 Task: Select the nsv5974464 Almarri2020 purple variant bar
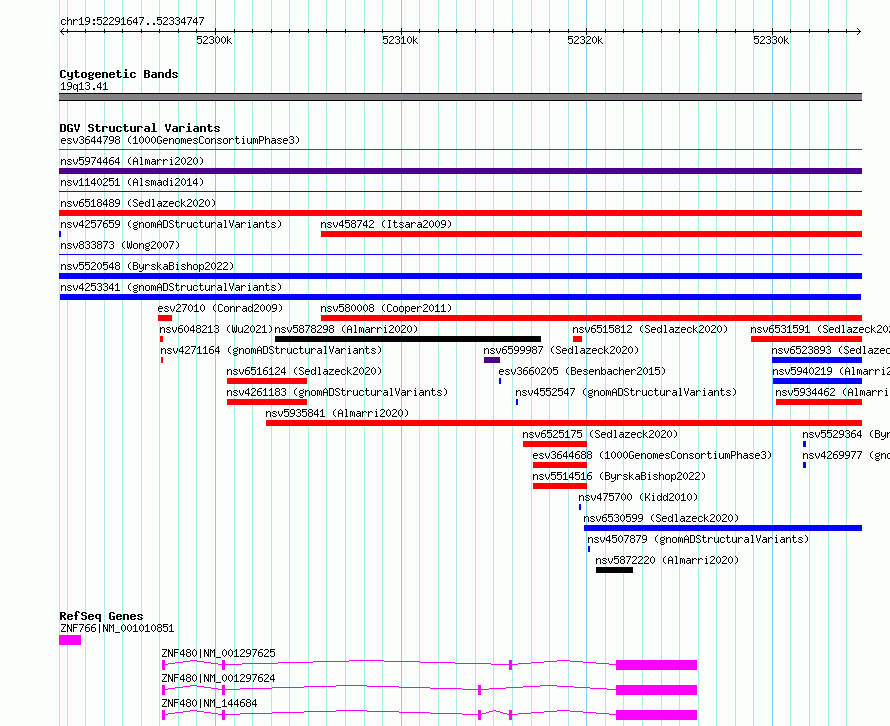point(460,171)
